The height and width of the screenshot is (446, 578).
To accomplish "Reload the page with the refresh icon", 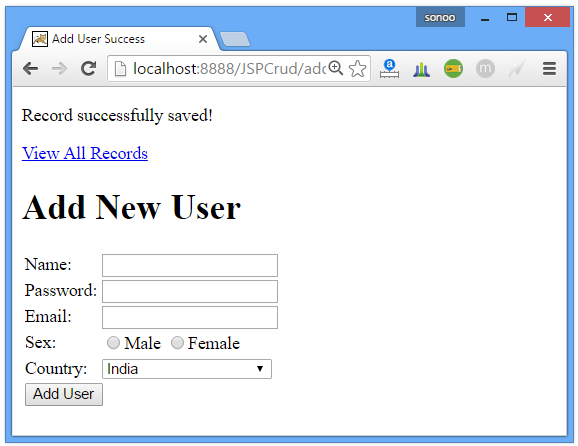I will click(88, 69).
